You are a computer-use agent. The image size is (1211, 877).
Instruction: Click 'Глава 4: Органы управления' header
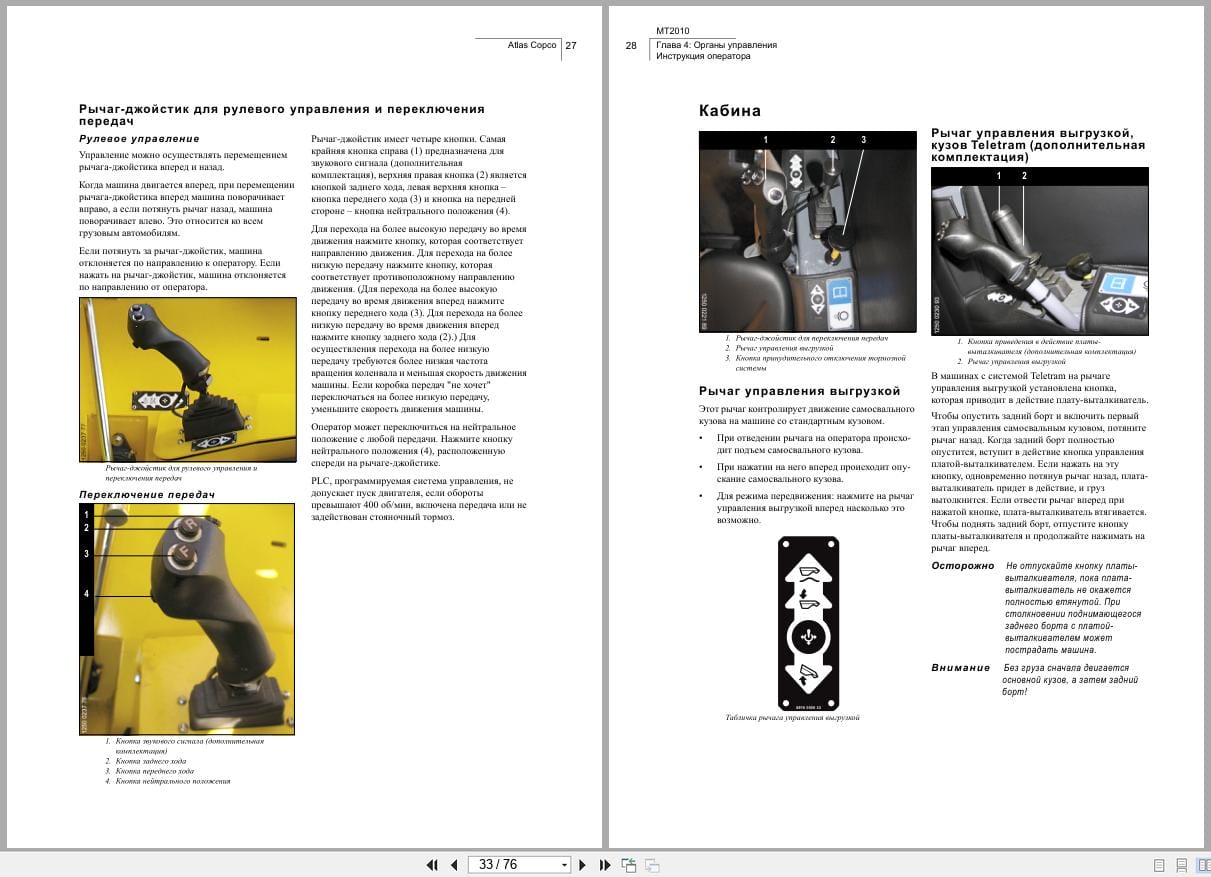point(716,45)
